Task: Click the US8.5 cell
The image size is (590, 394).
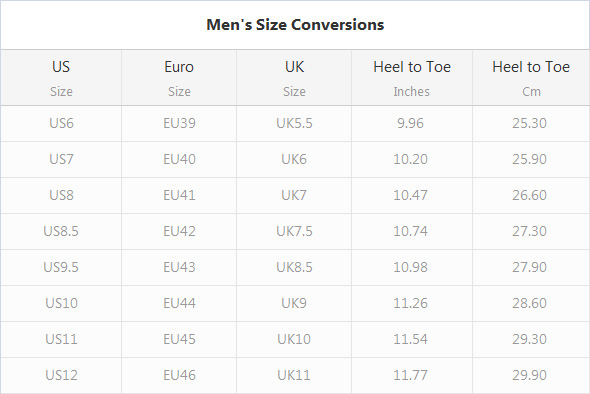Action: pyautogui.click(x=61, y=231)
